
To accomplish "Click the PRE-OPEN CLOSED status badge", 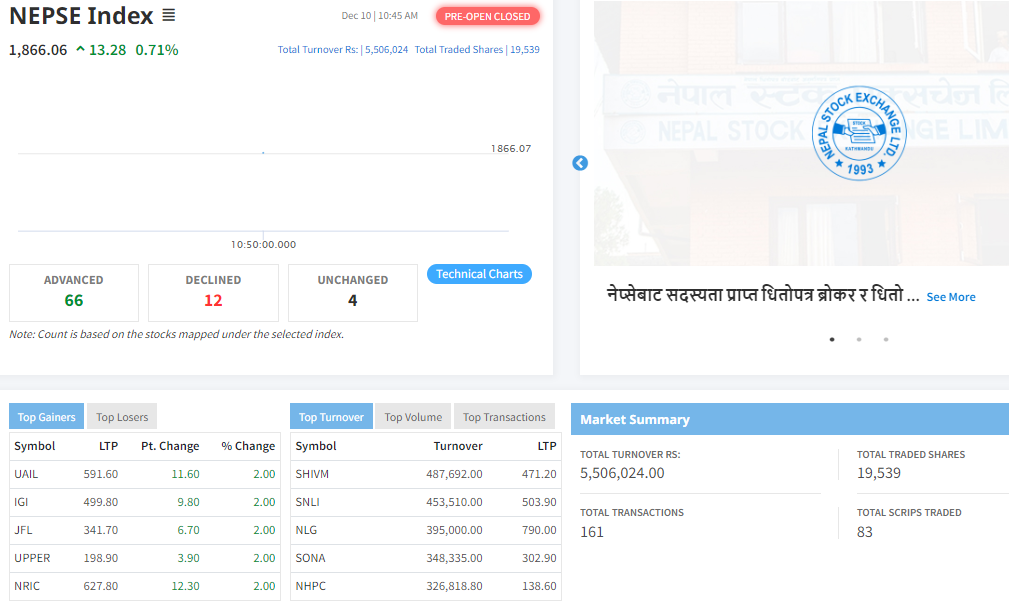I will point(487,17).
